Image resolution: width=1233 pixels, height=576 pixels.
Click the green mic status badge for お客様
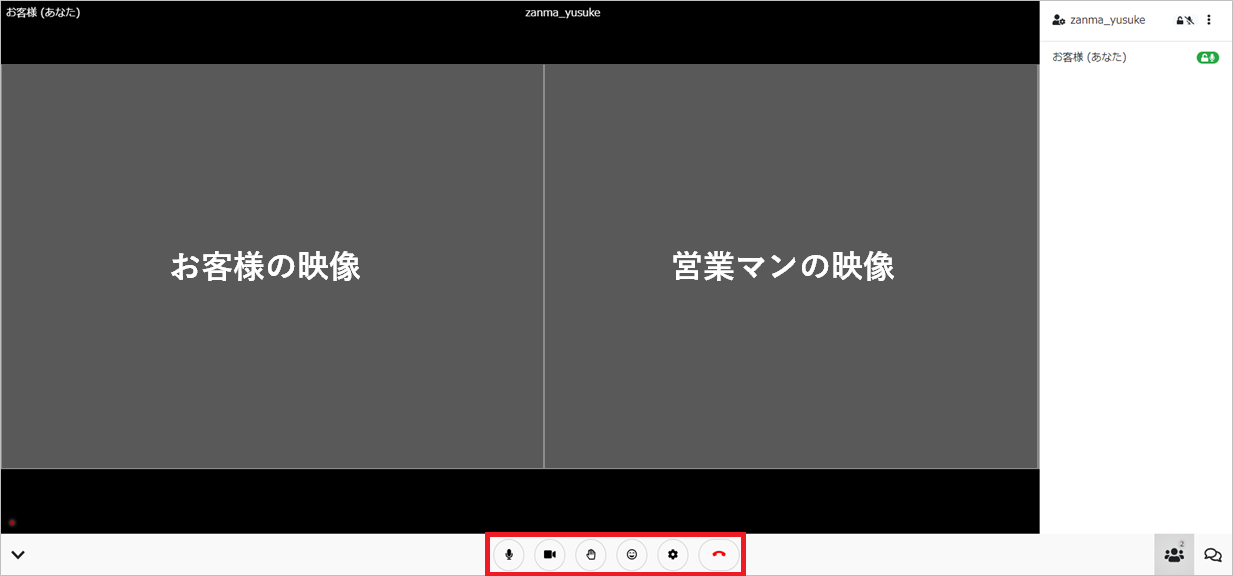tap(1208, 58)
